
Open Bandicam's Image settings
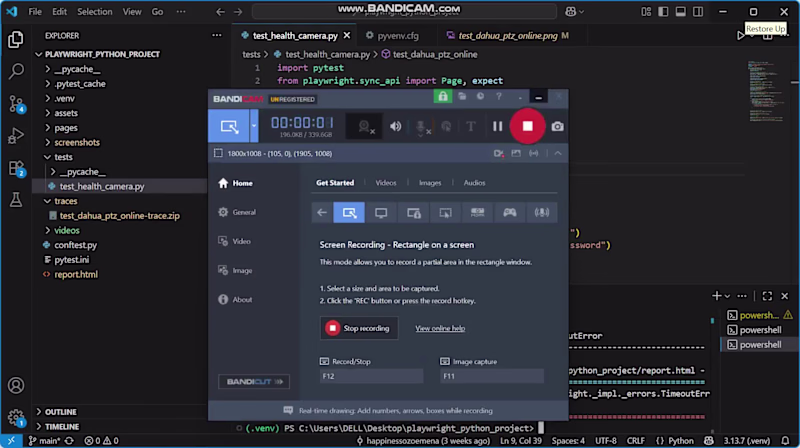[236, 270]
